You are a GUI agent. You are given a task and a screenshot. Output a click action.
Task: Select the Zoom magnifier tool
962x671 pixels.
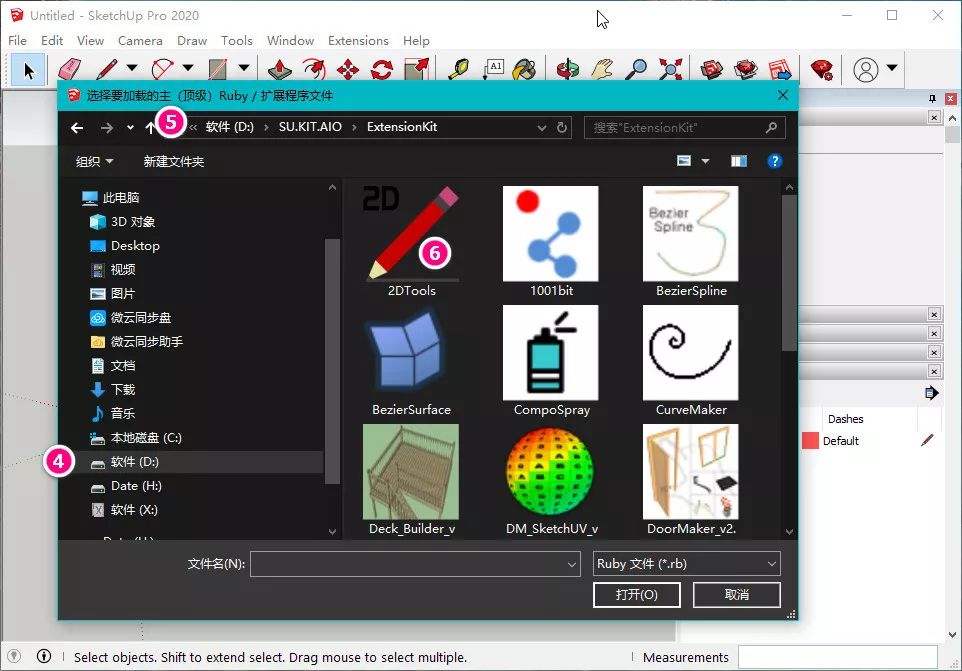[636, 69]
